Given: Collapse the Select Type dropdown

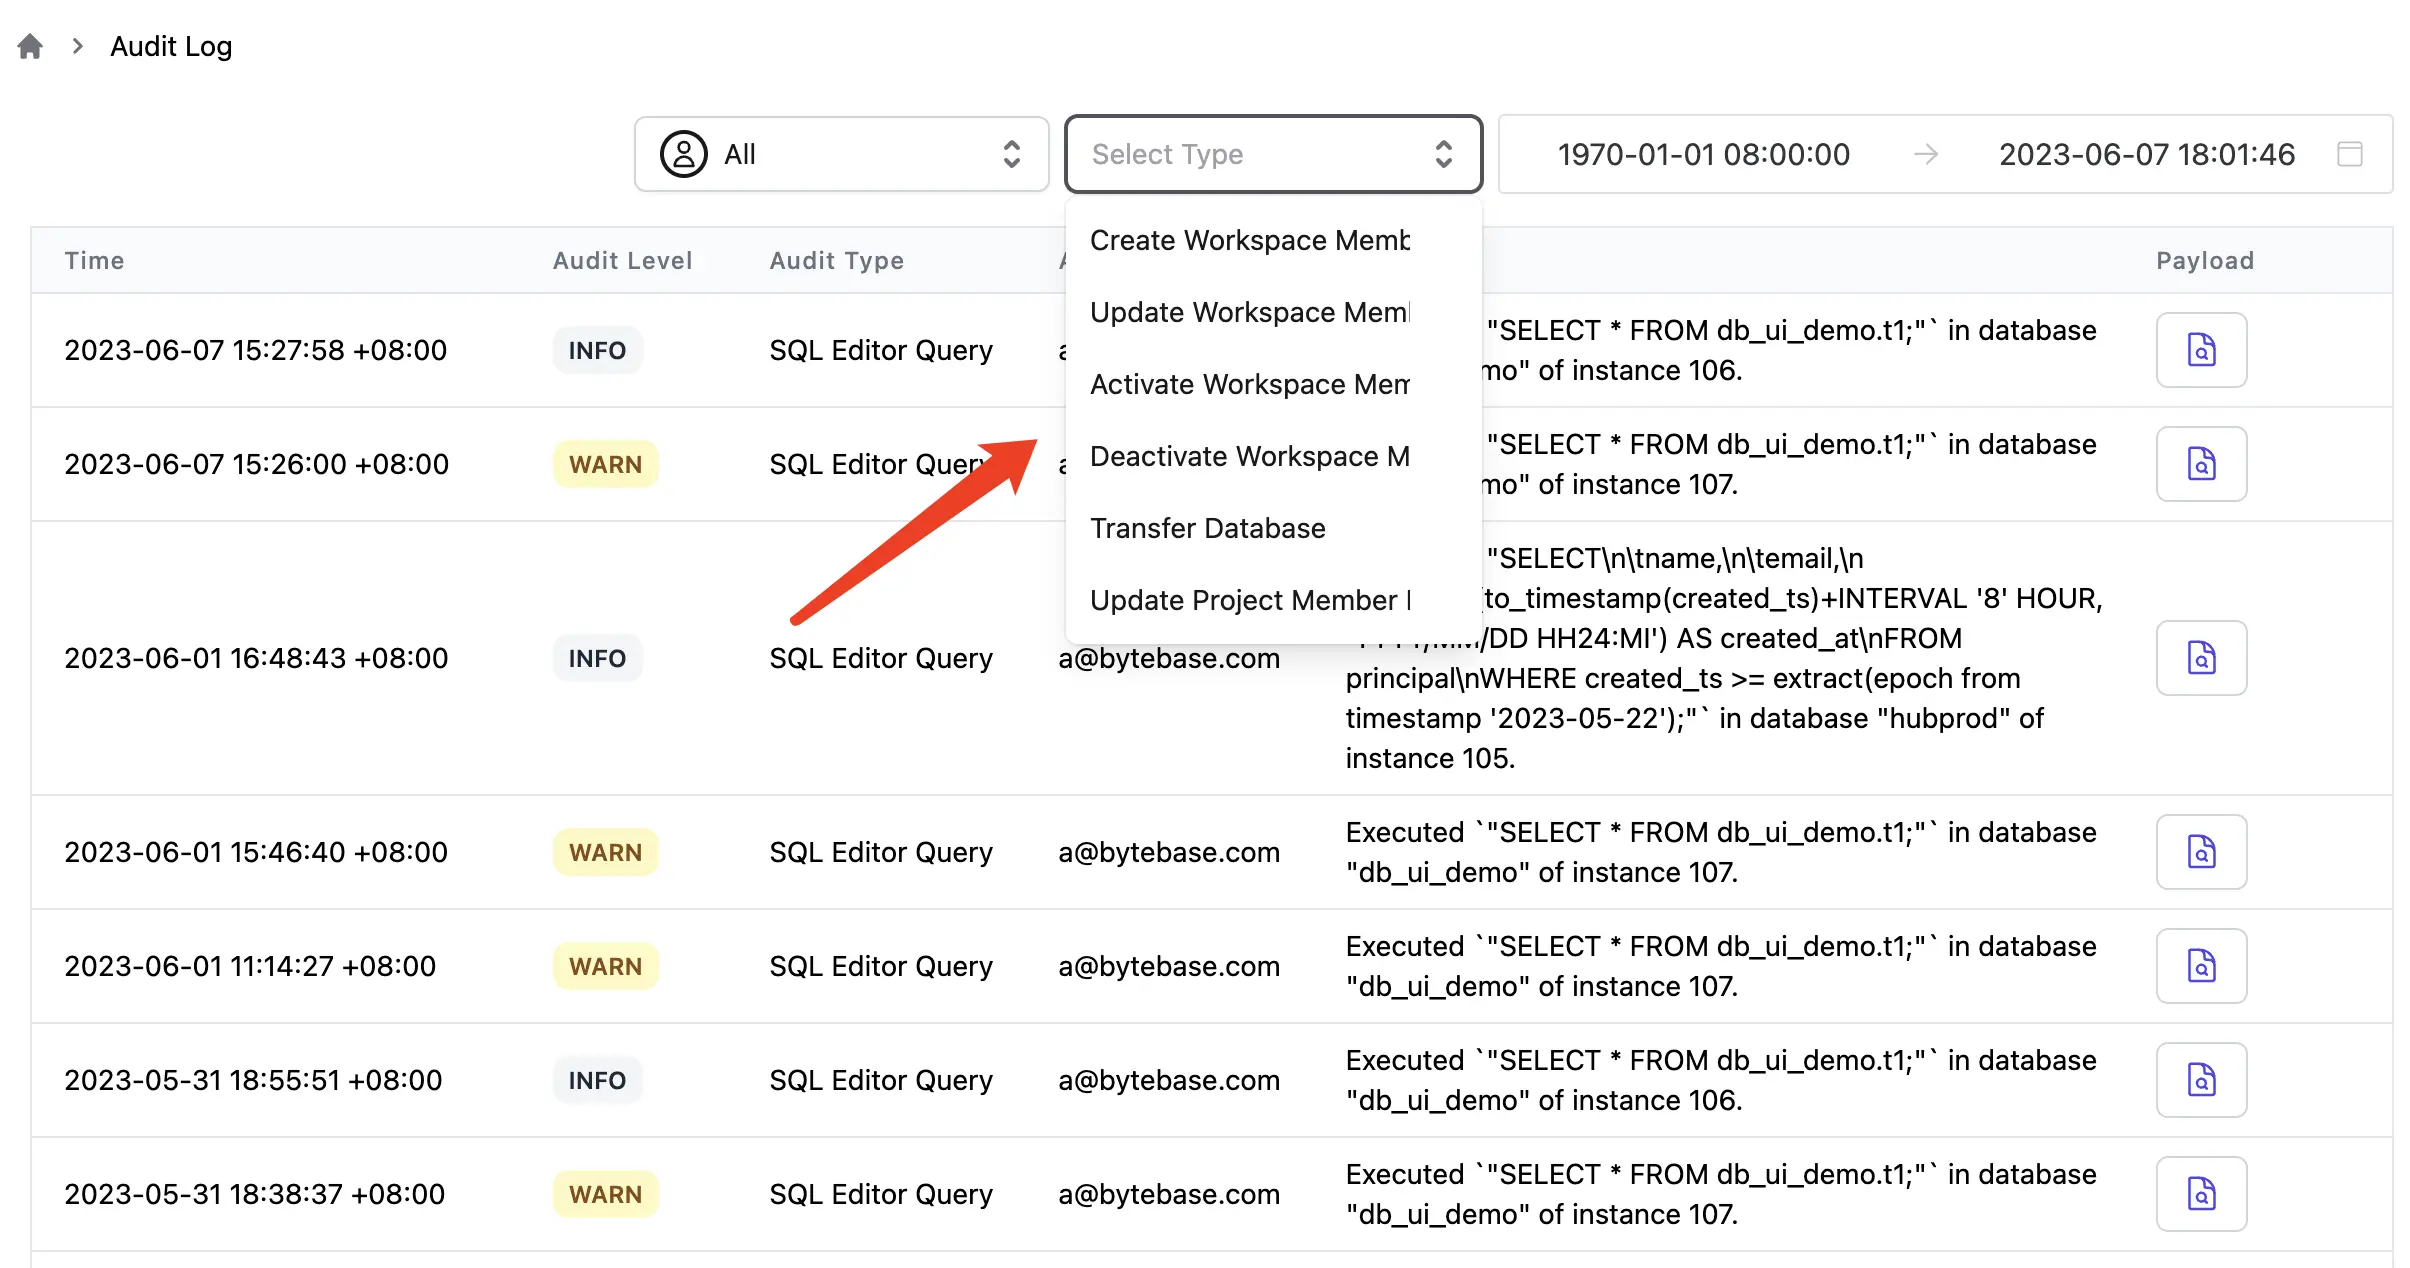Looking at the screenshot, I should [x=1272, y=154].
